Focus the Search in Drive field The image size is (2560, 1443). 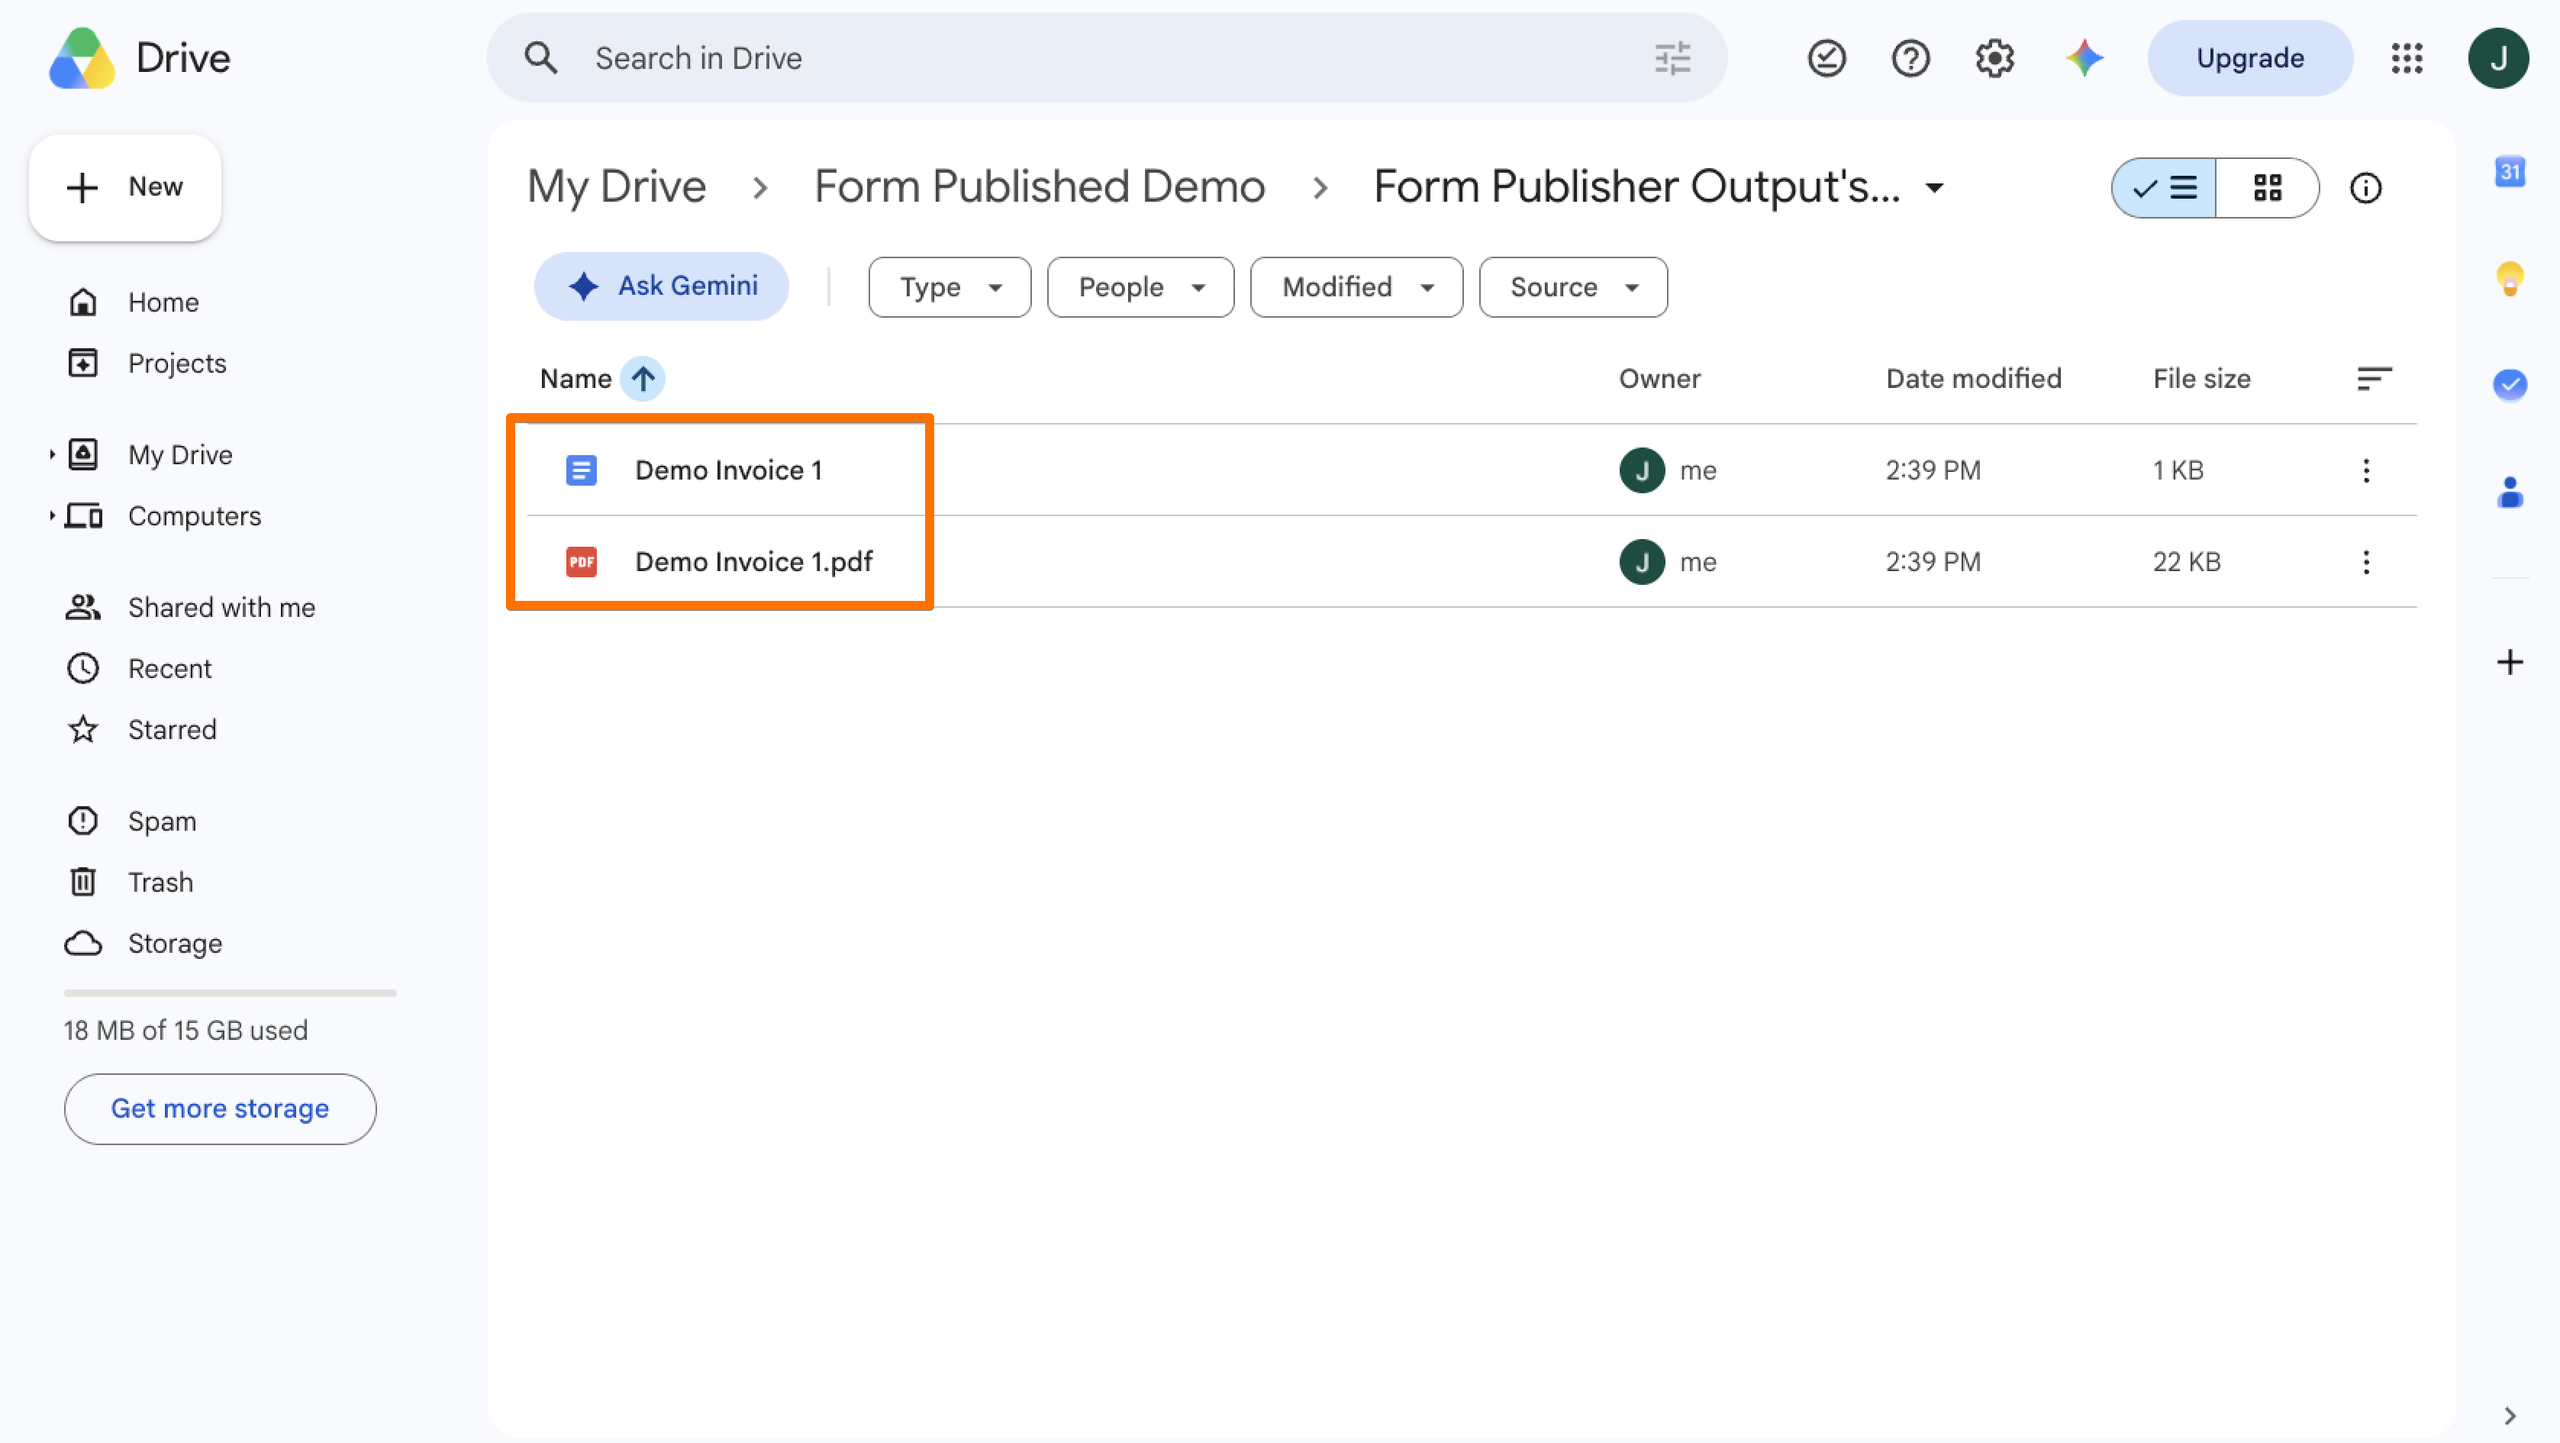click(1106, 58)
